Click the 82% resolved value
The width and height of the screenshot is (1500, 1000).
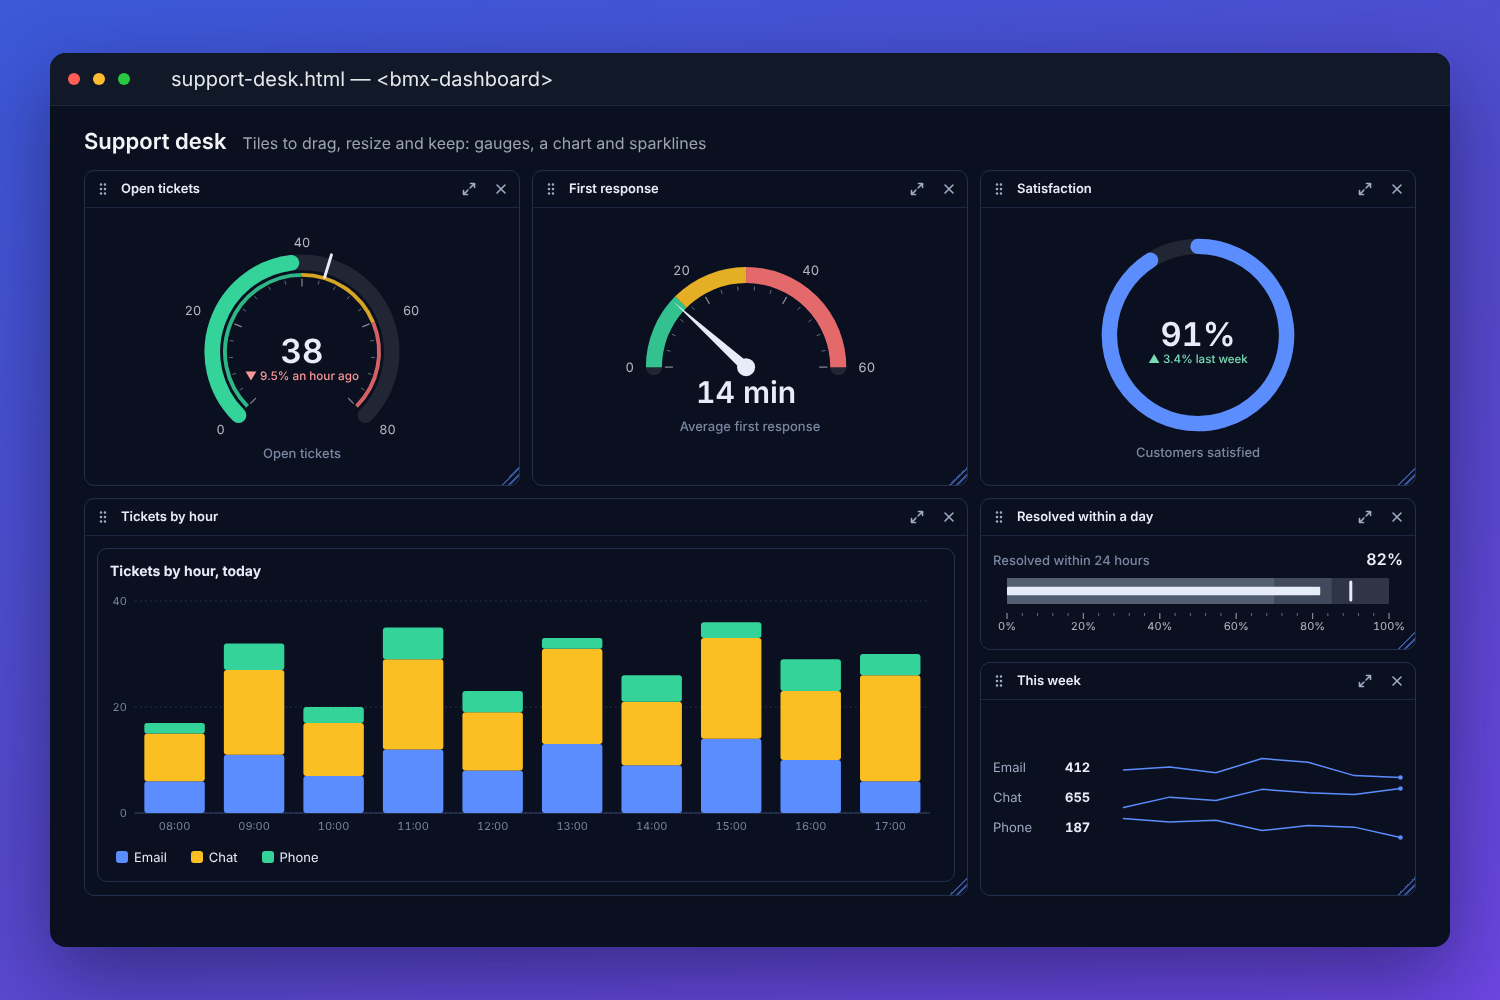1384,559
